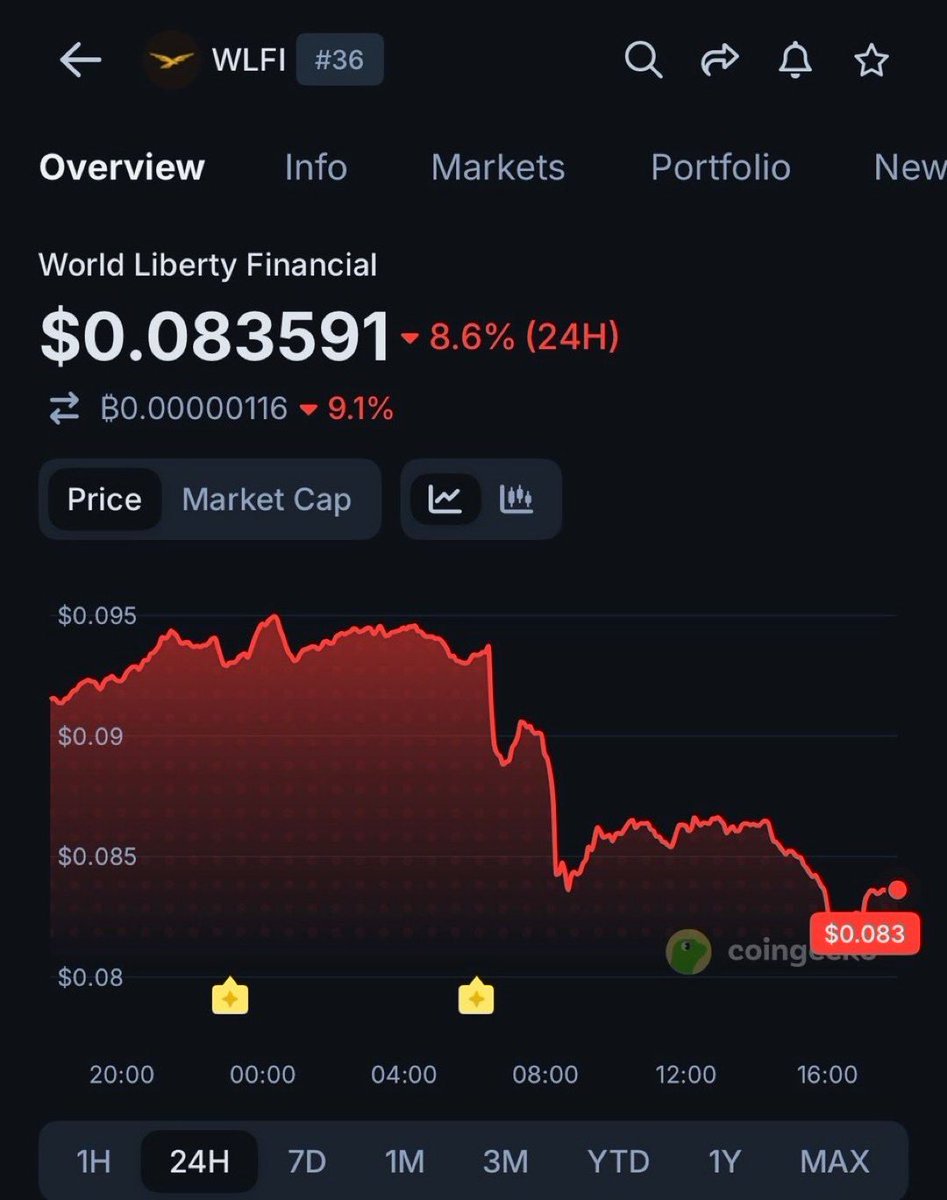Add WLFI to favorites star

point(871,61)
